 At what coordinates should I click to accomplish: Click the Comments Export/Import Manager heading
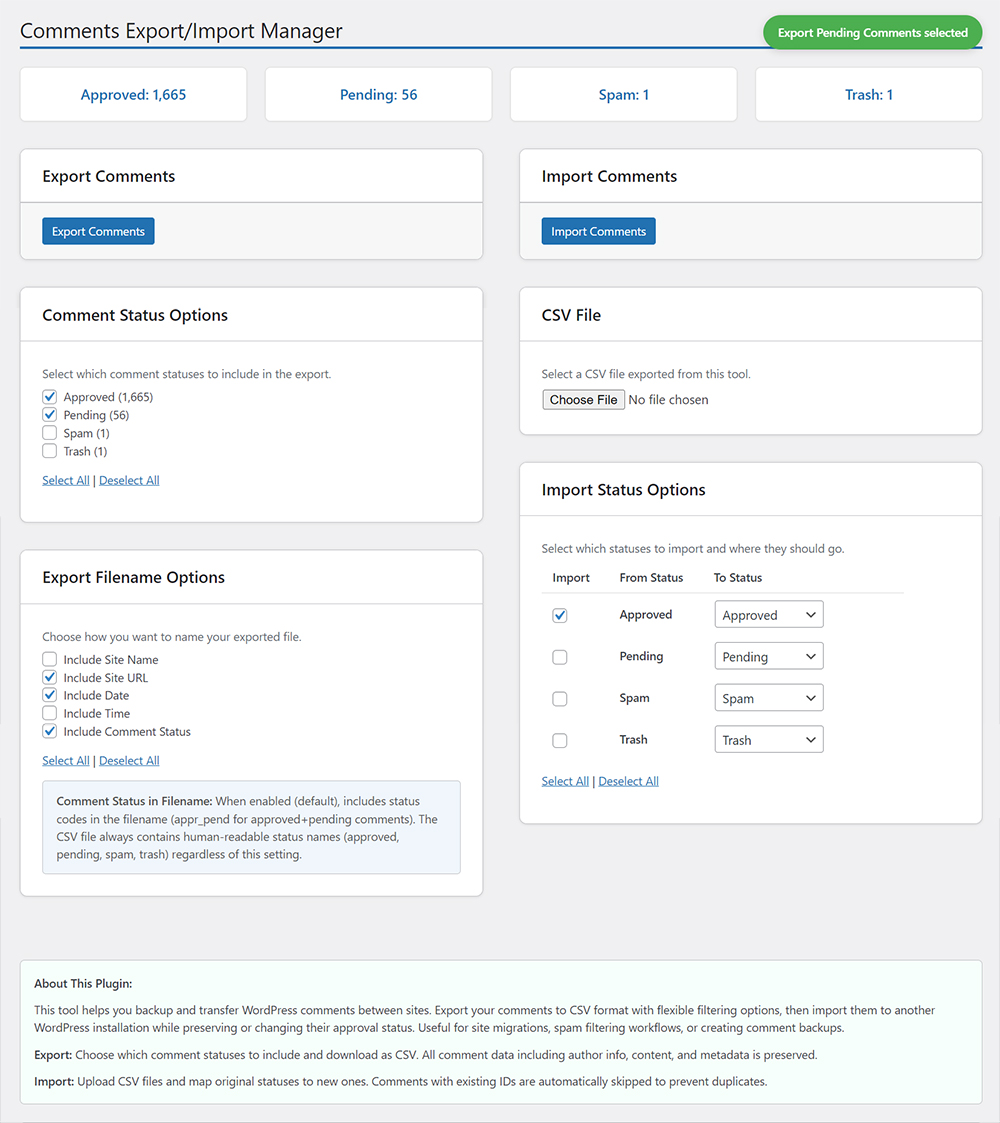tap(181, 31)
